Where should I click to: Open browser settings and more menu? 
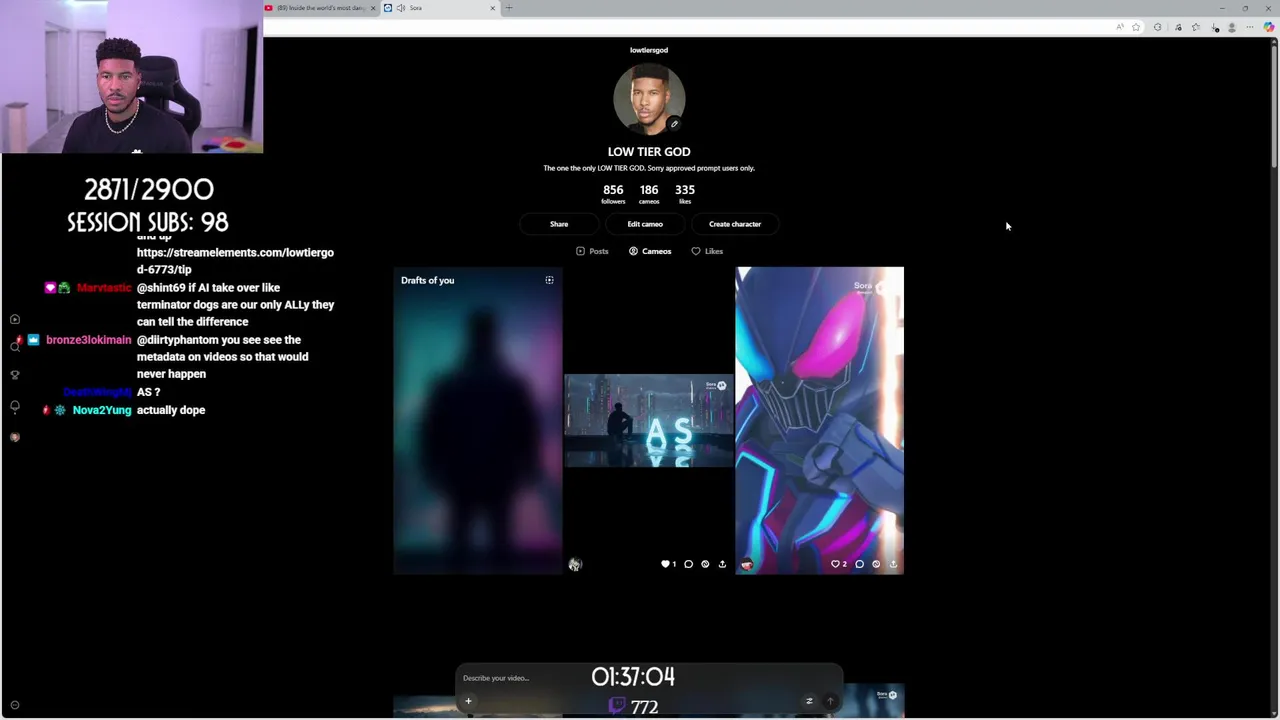pyautogui.click(x=1250, y=27)
